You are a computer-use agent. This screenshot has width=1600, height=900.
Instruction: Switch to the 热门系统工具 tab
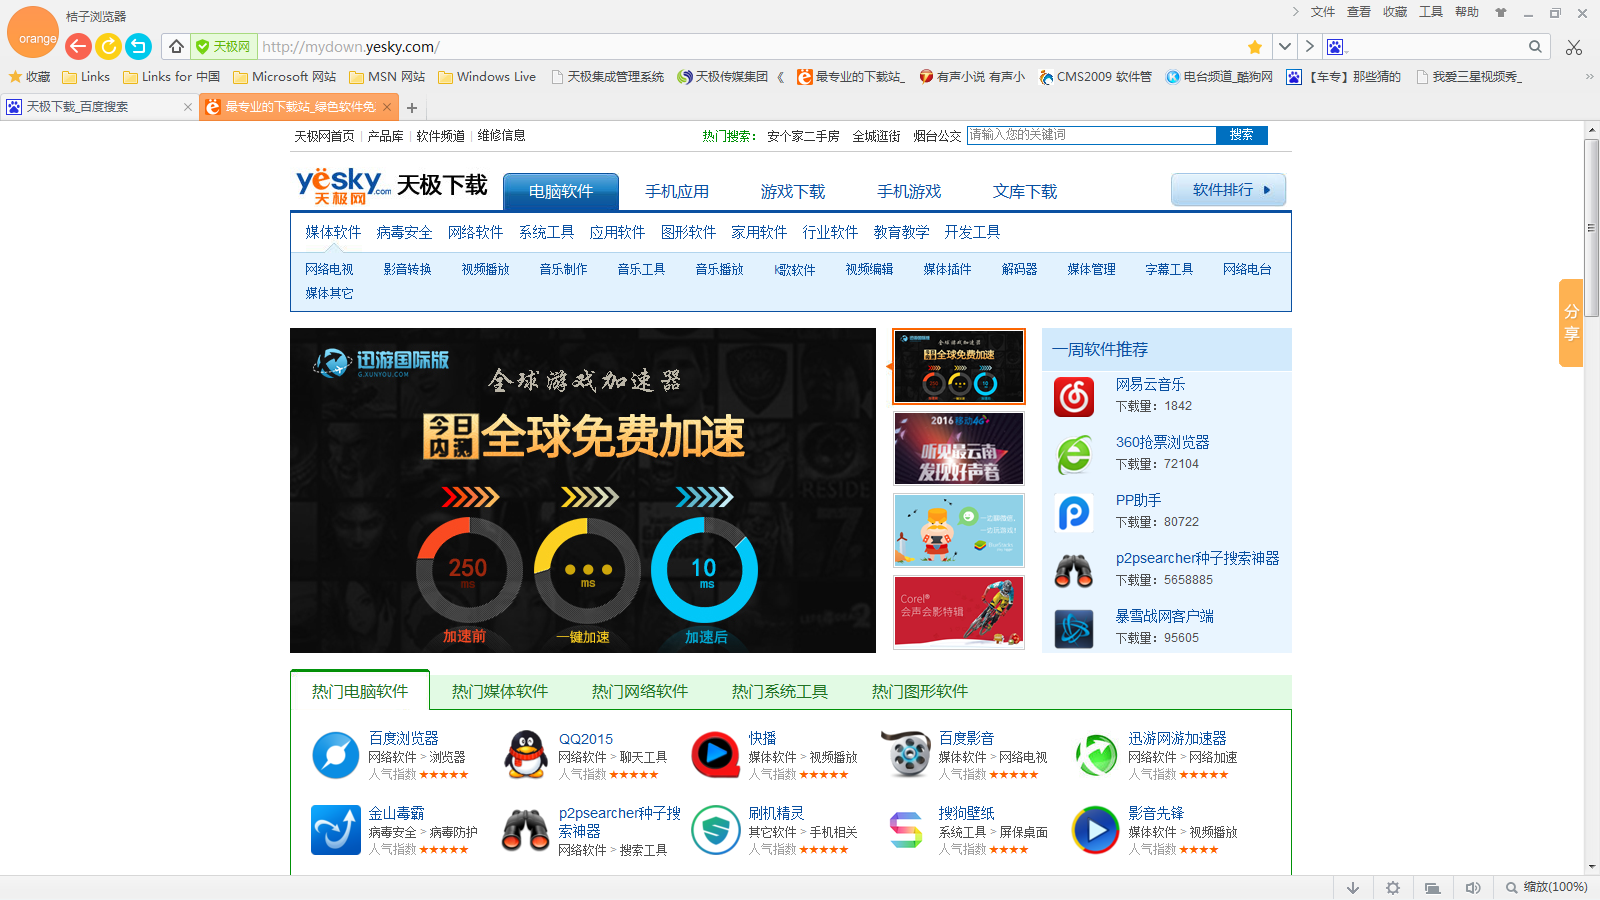(779, 691)
